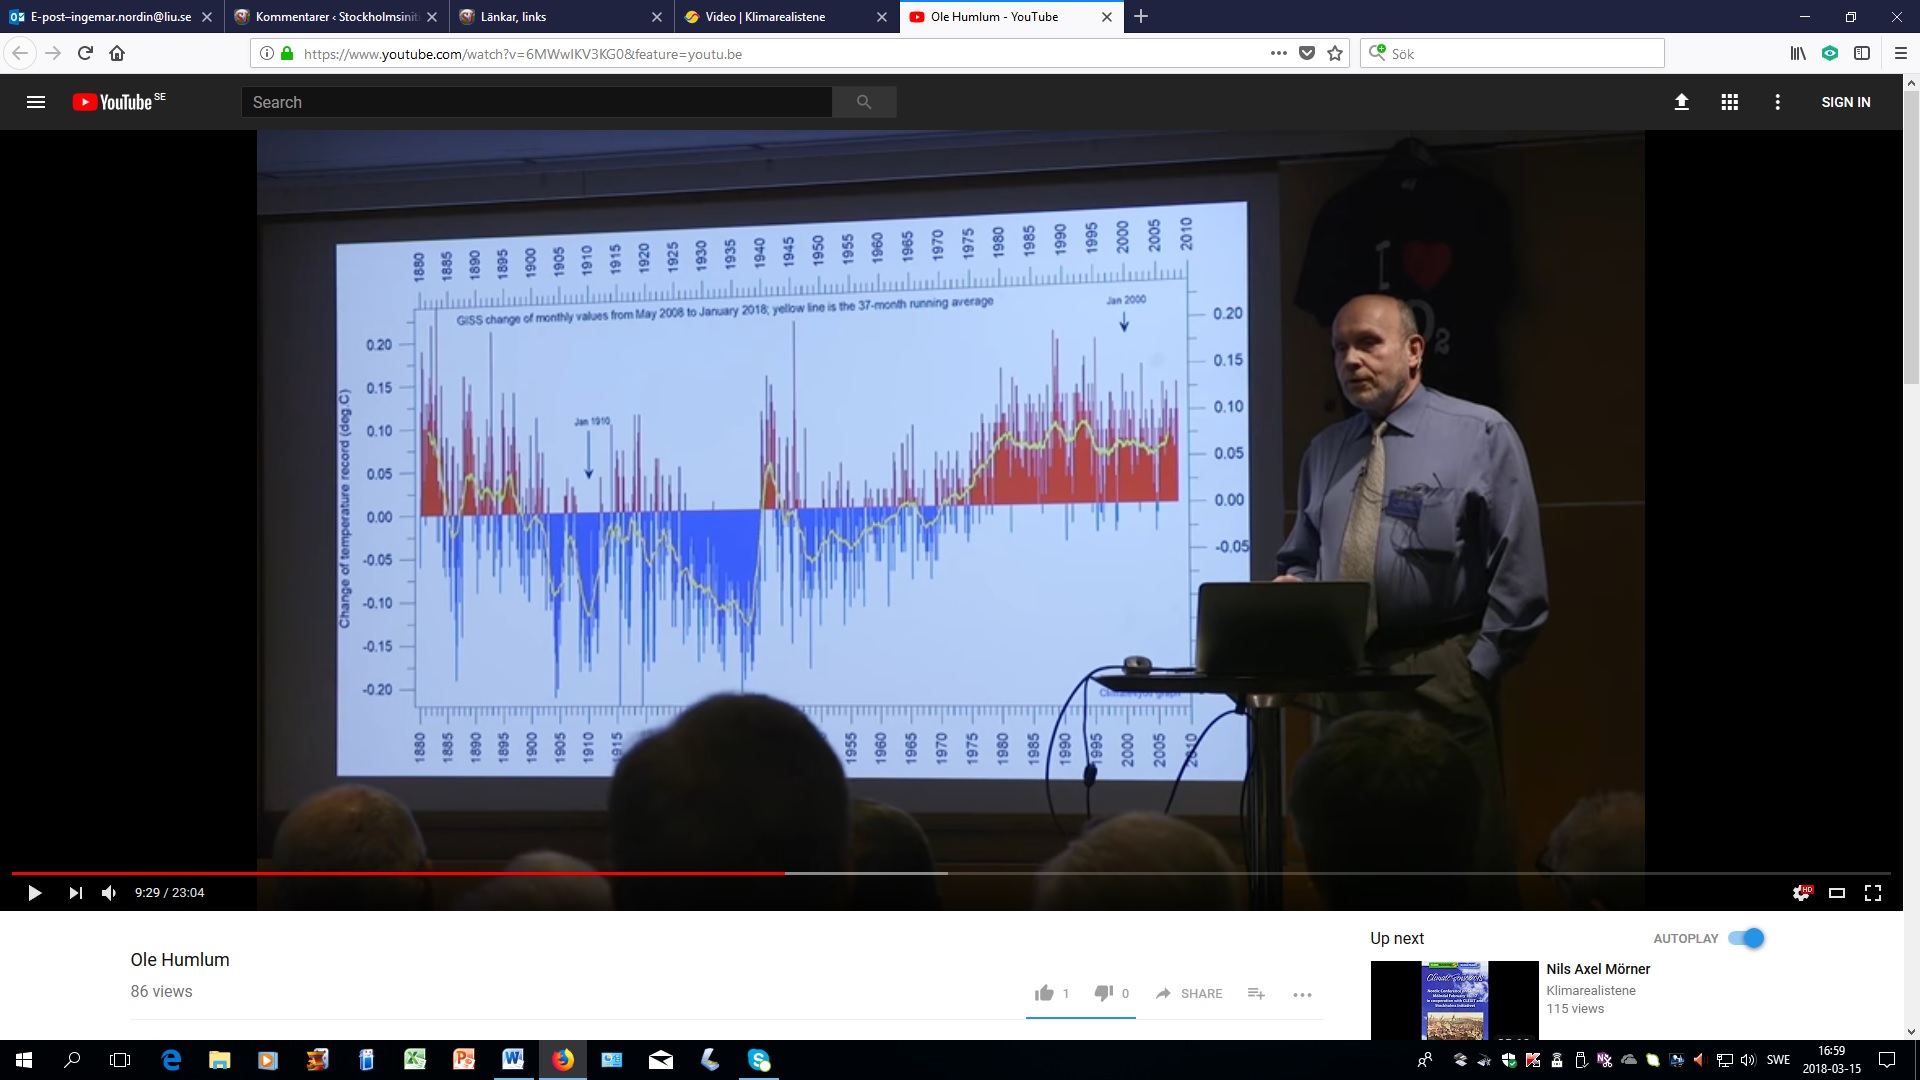Open page actions ellipsis in address bar

click(x=1278, y=53)
